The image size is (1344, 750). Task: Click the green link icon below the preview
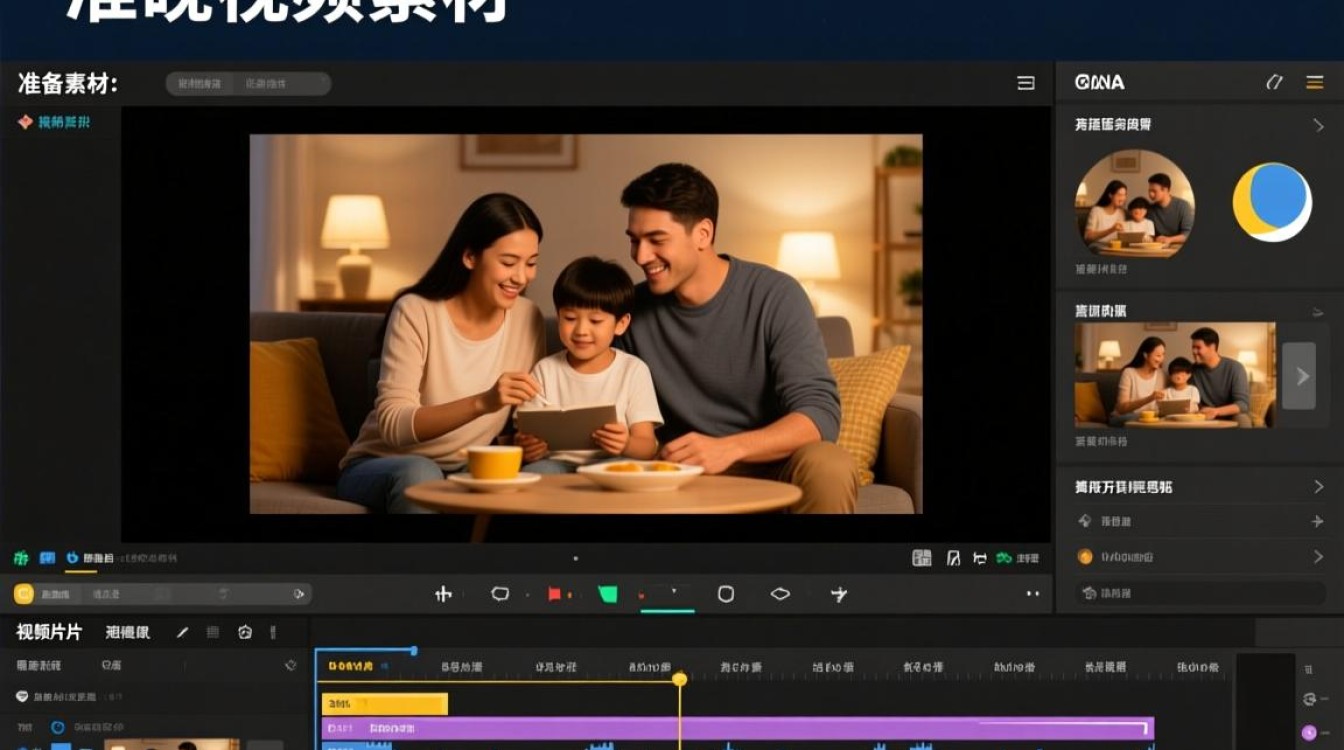tap(1003, 558)
